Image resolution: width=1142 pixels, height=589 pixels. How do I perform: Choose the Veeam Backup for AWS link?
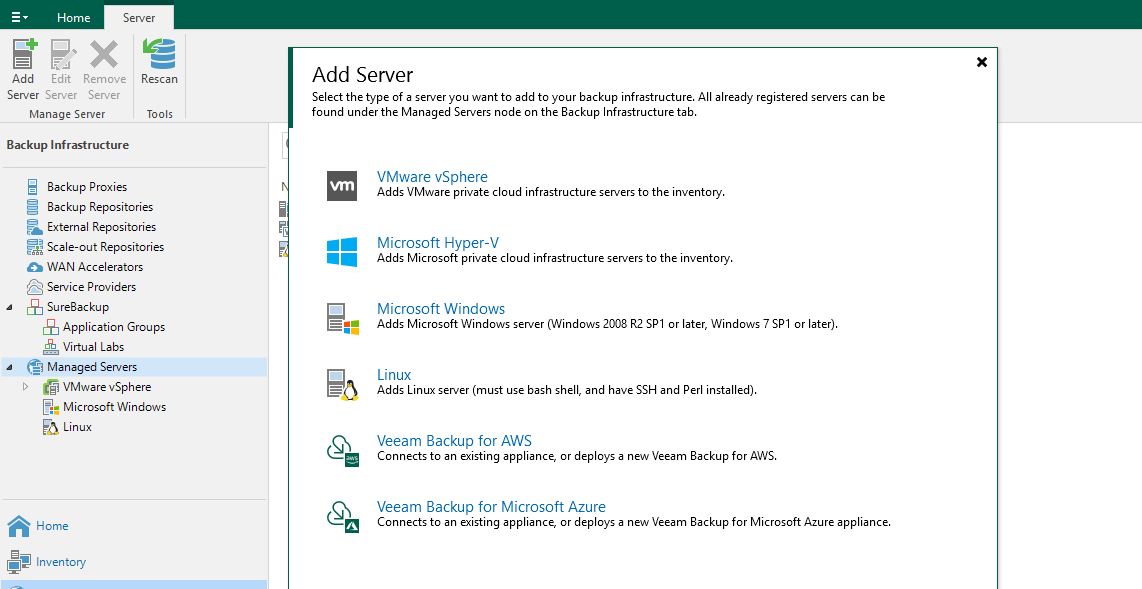[x=454, y=441]
